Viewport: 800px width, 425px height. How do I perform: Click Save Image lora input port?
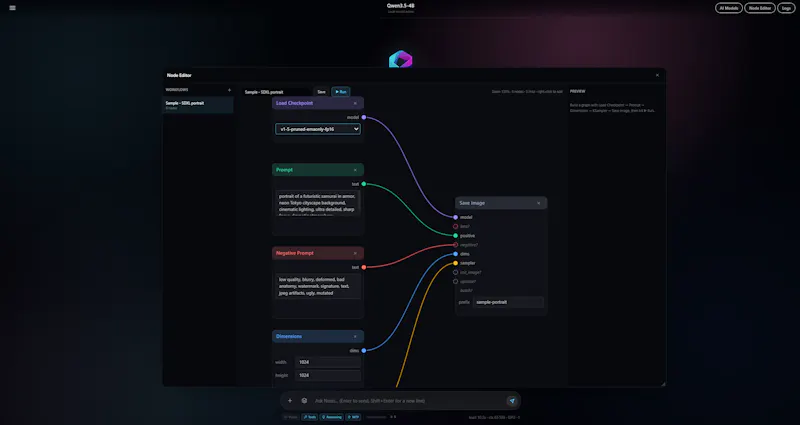456,227
